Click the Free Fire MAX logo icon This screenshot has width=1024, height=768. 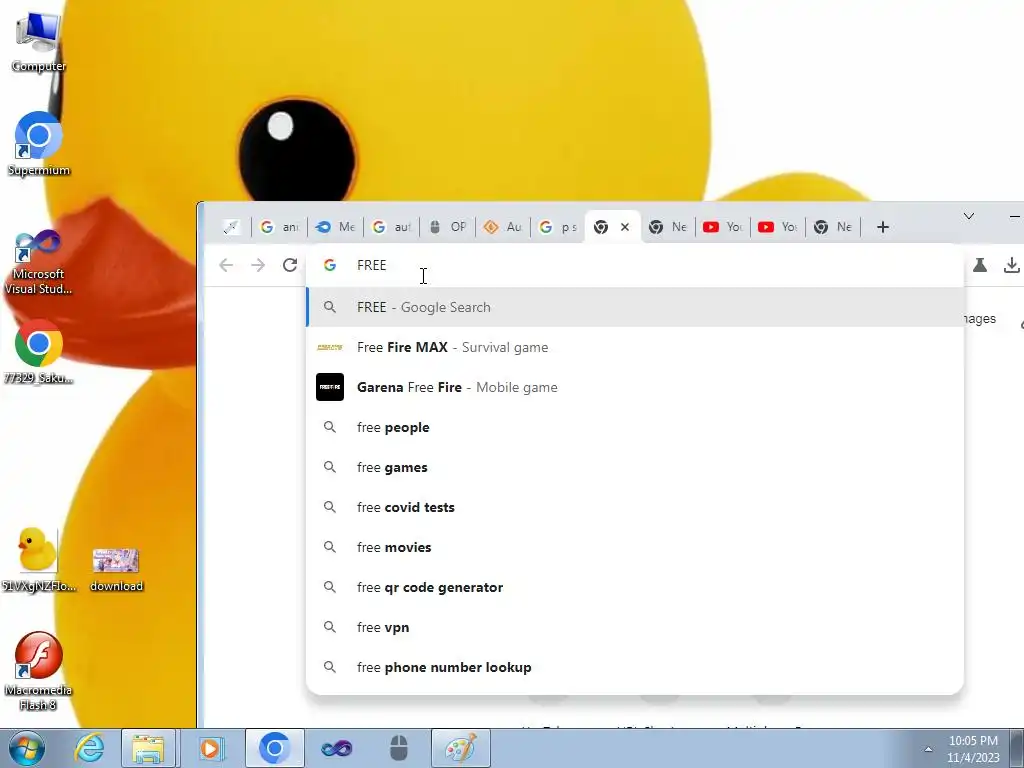[330, 347]
